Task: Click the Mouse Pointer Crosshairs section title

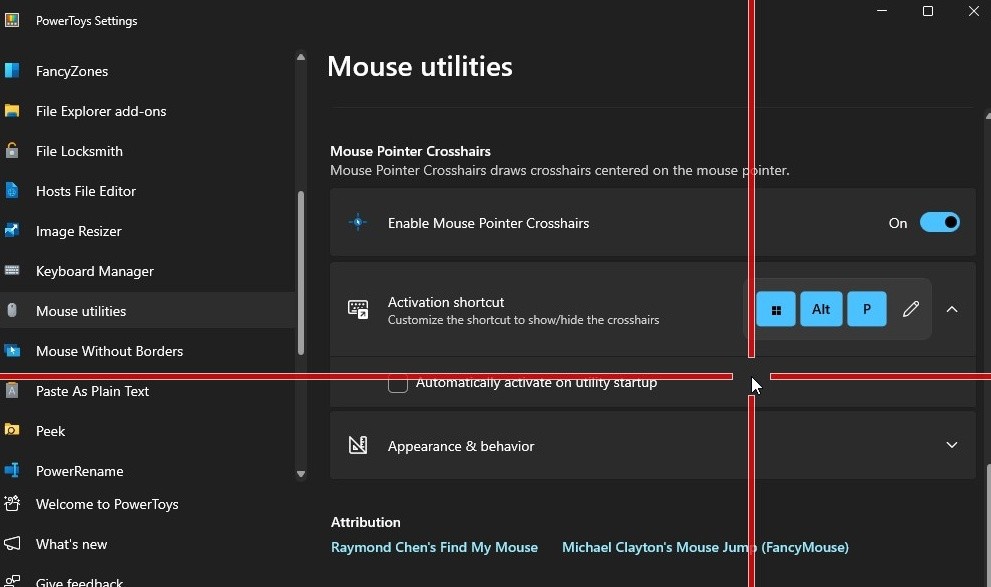Action: (410, 151)
